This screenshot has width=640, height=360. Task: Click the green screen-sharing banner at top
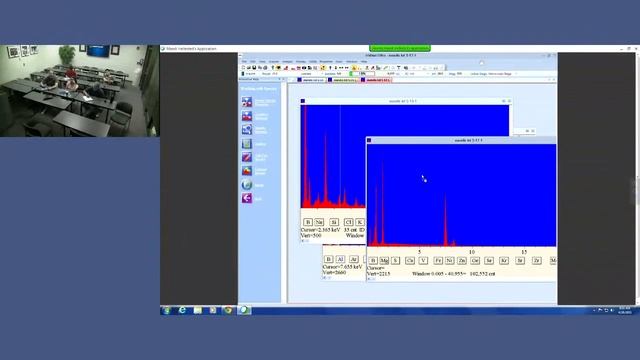click(400, 48)
